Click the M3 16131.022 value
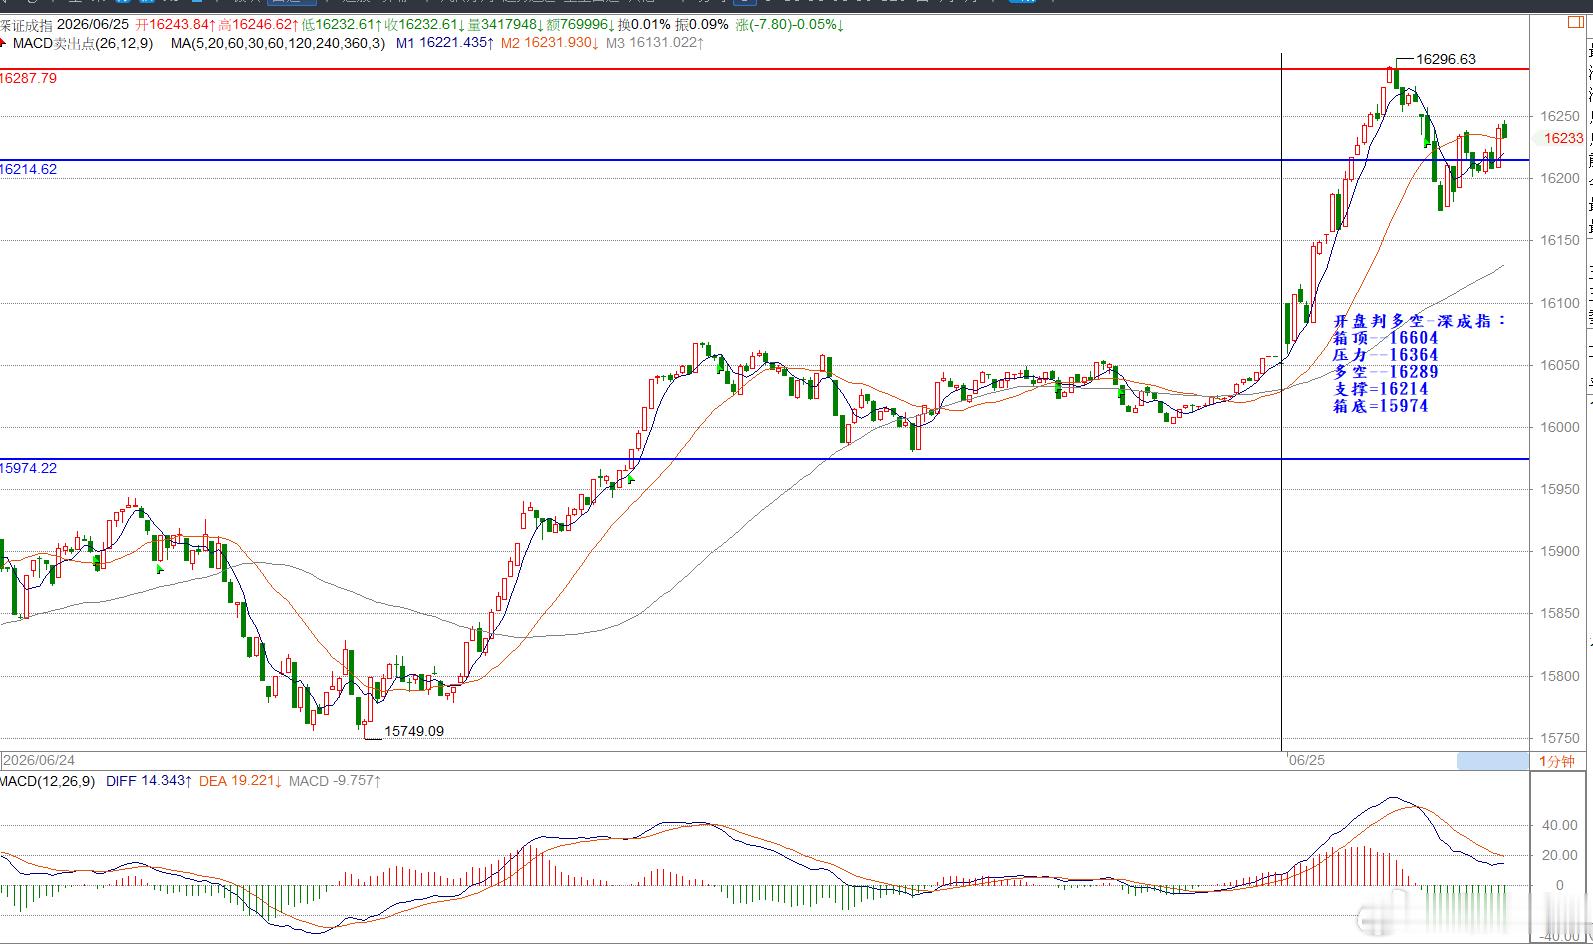This screenshot has height=952, width=1593. pyautogui.click(x=655, y=43)
